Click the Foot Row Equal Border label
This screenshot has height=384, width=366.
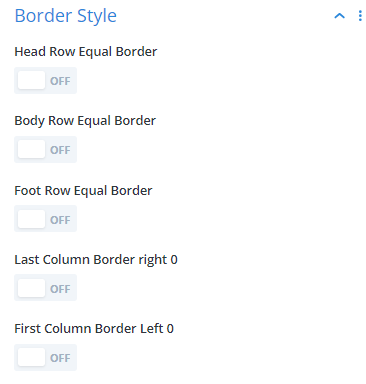coord(83,191)
